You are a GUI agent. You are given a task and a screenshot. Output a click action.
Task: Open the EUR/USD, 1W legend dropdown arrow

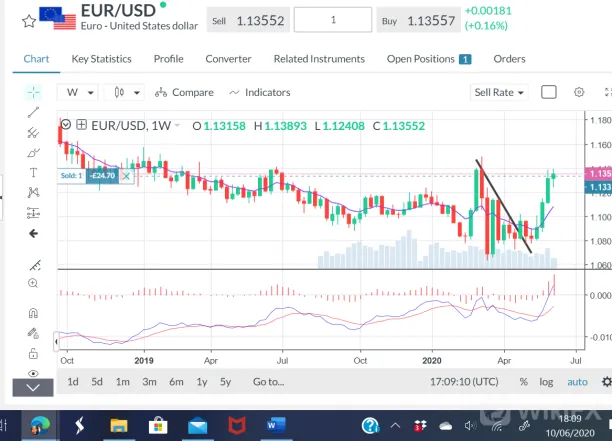[177, 125]
